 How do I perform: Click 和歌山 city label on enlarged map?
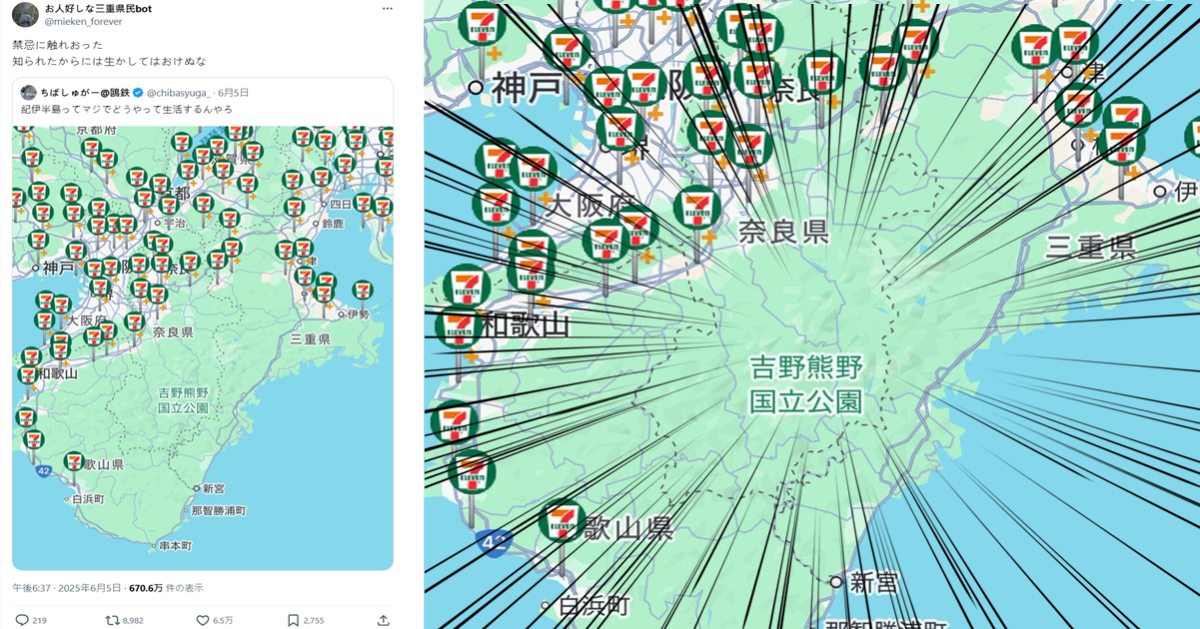click(x=525, y=325)
